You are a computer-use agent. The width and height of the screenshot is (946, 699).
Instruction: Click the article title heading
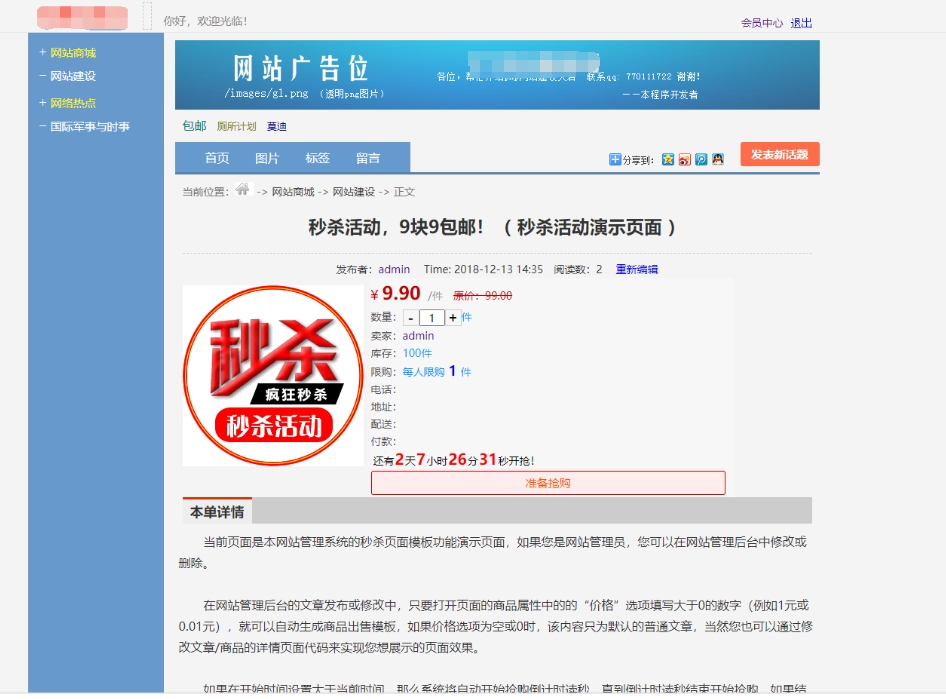click(x=492, y=227)
